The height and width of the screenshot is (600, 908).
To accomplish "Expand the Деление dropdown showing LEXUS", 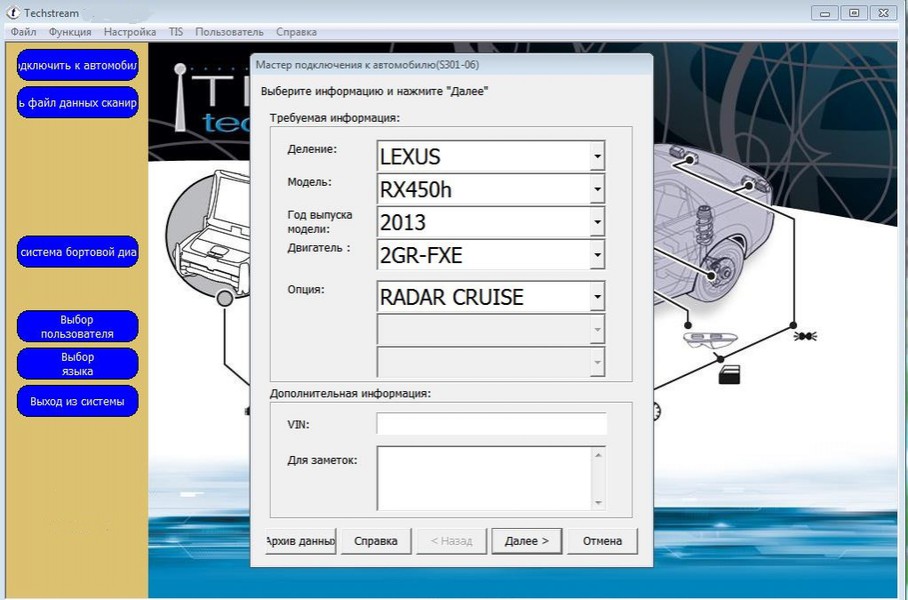I will 597,156.
